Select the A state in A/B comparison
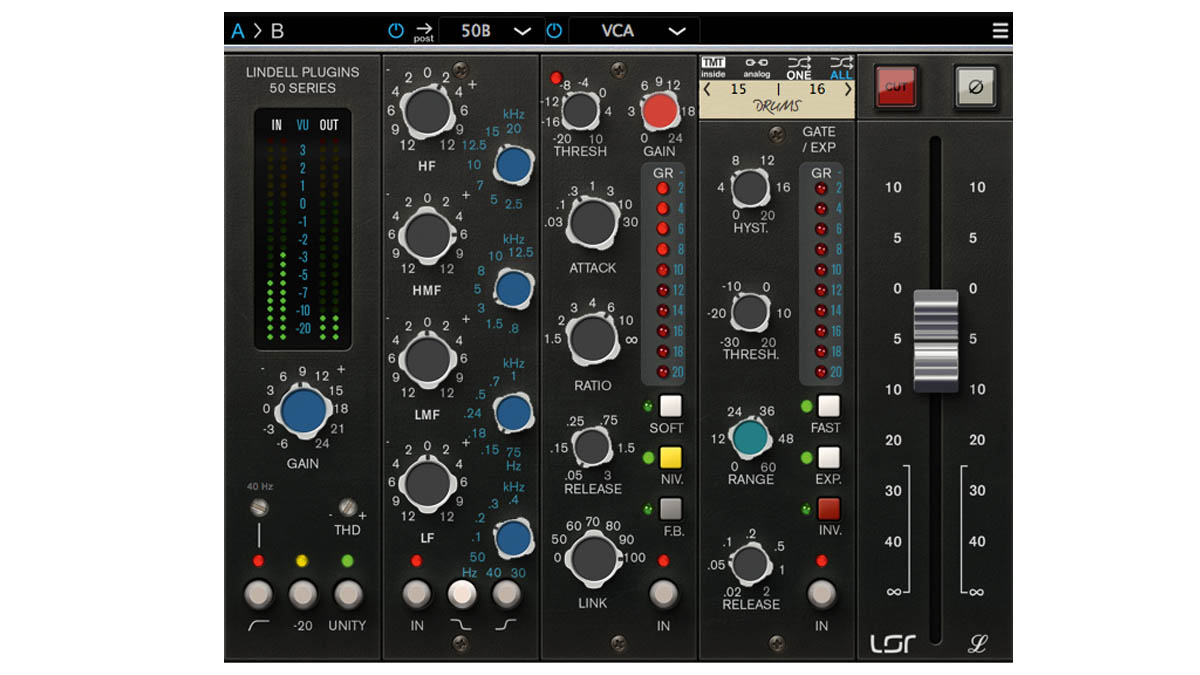This screenshot has width=1200, height=675. tap(237, 31)
